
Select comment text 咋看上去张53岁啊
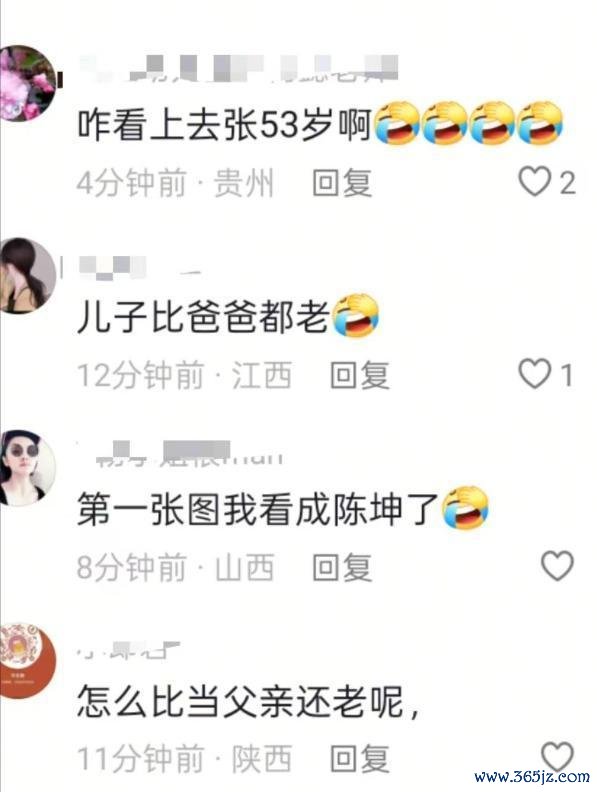pos(225,124)
